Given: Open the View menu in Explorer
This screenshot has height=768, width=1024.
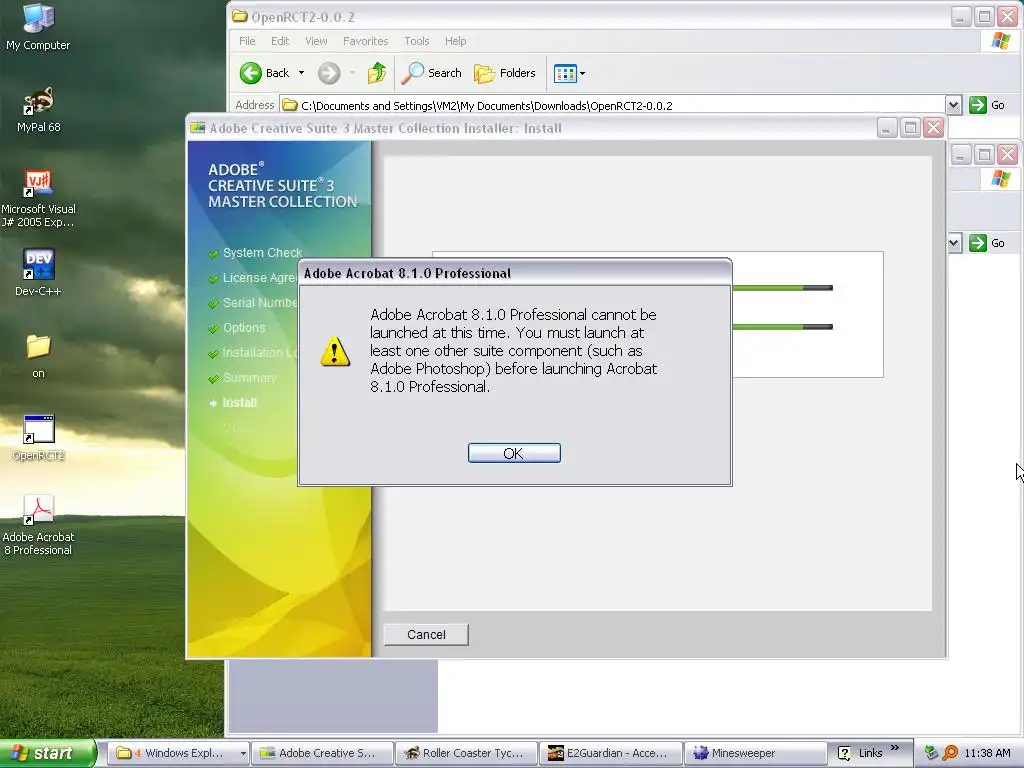Looking at the screenshot, I should click(x=316, y=41).
